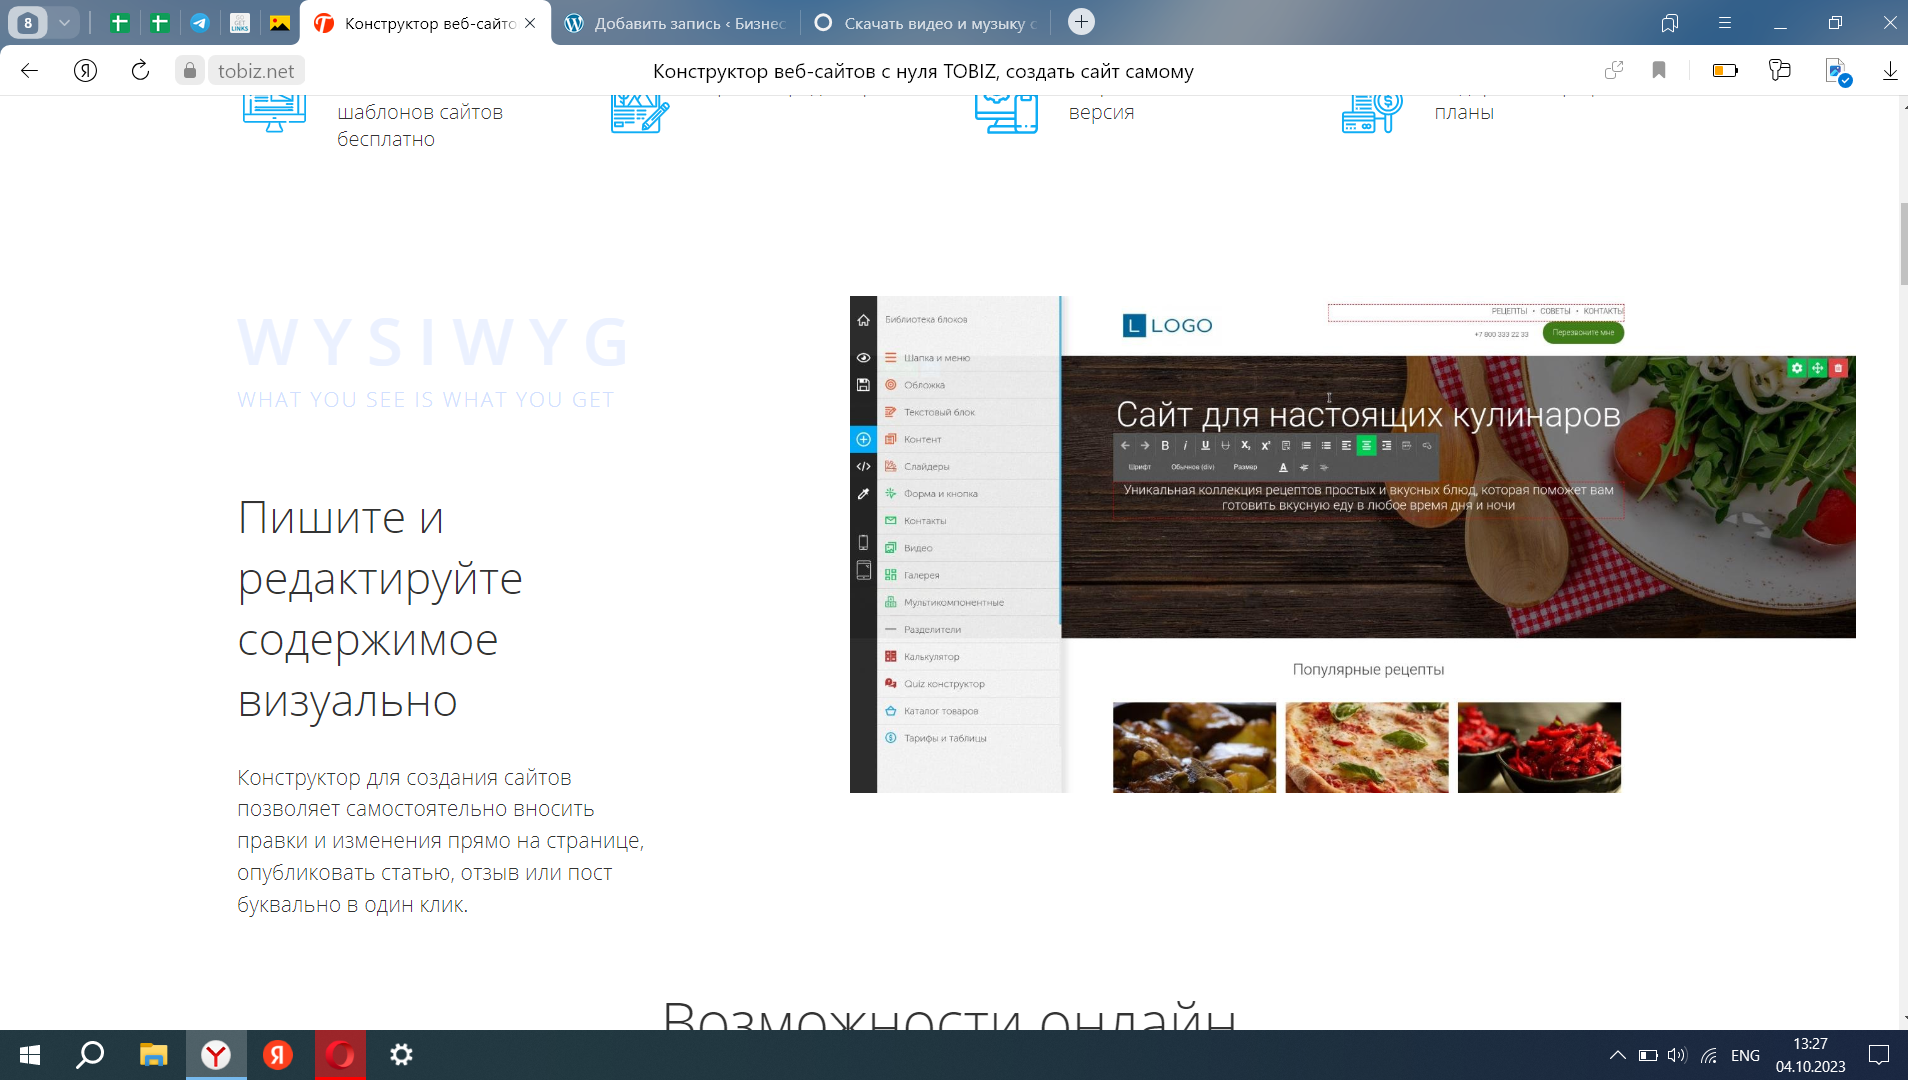Open the Telegram pinned tab
This screenshot has height=1080, width=1908.
point(200,23)
